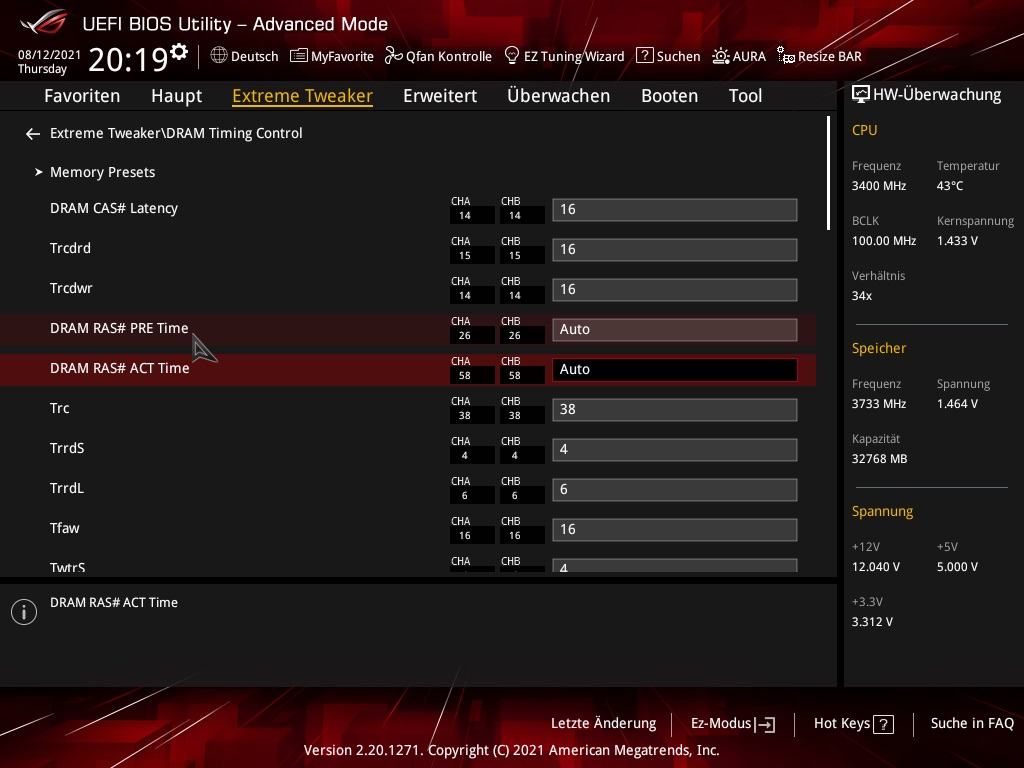Click the EZ Tuning Wizard bulb icon

512,56
